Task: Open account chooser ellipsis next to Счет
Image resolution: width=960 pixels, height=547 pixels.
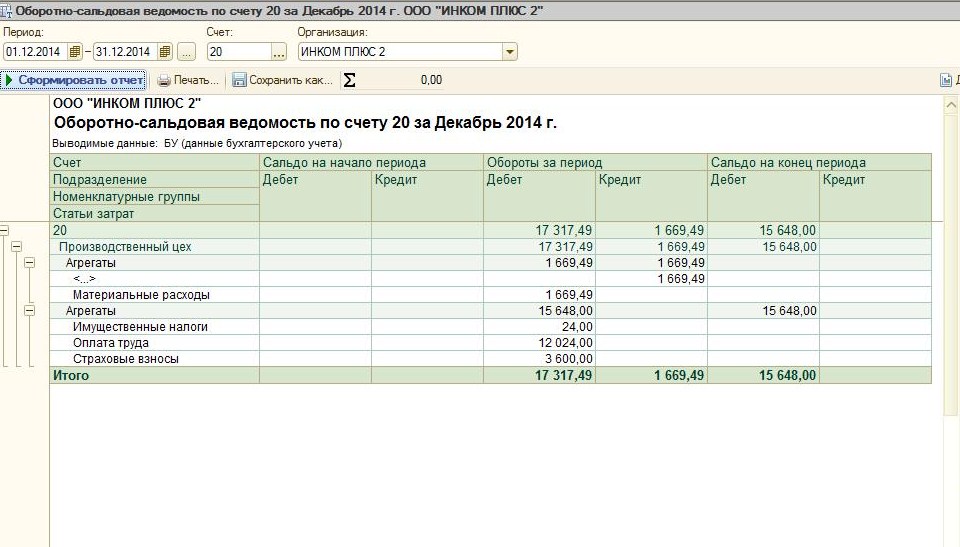Action: click(278, 52)
